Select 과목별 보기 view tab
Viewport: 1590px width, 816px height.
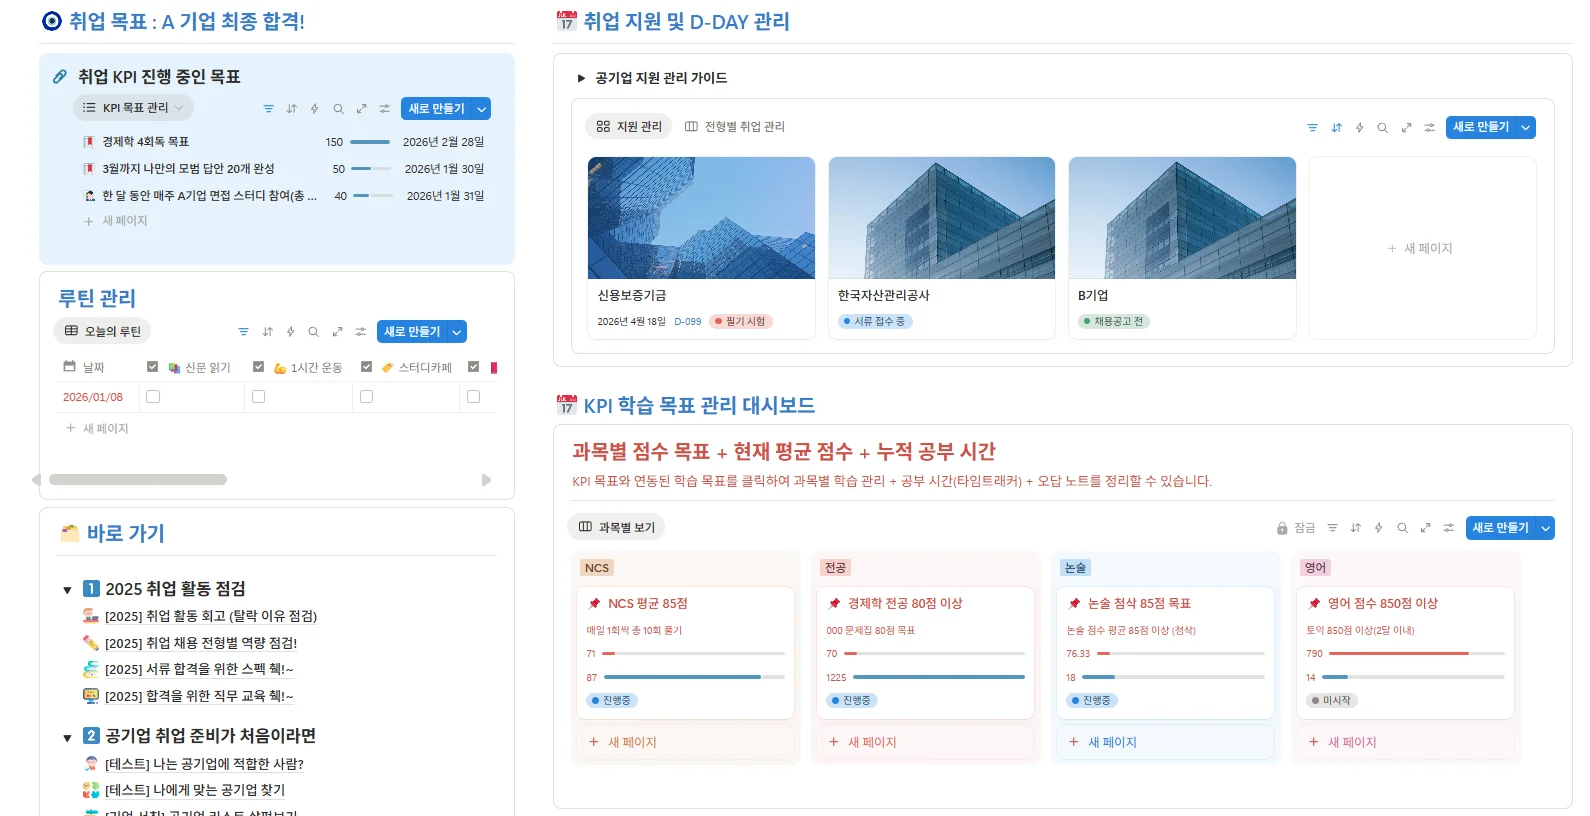616,528
